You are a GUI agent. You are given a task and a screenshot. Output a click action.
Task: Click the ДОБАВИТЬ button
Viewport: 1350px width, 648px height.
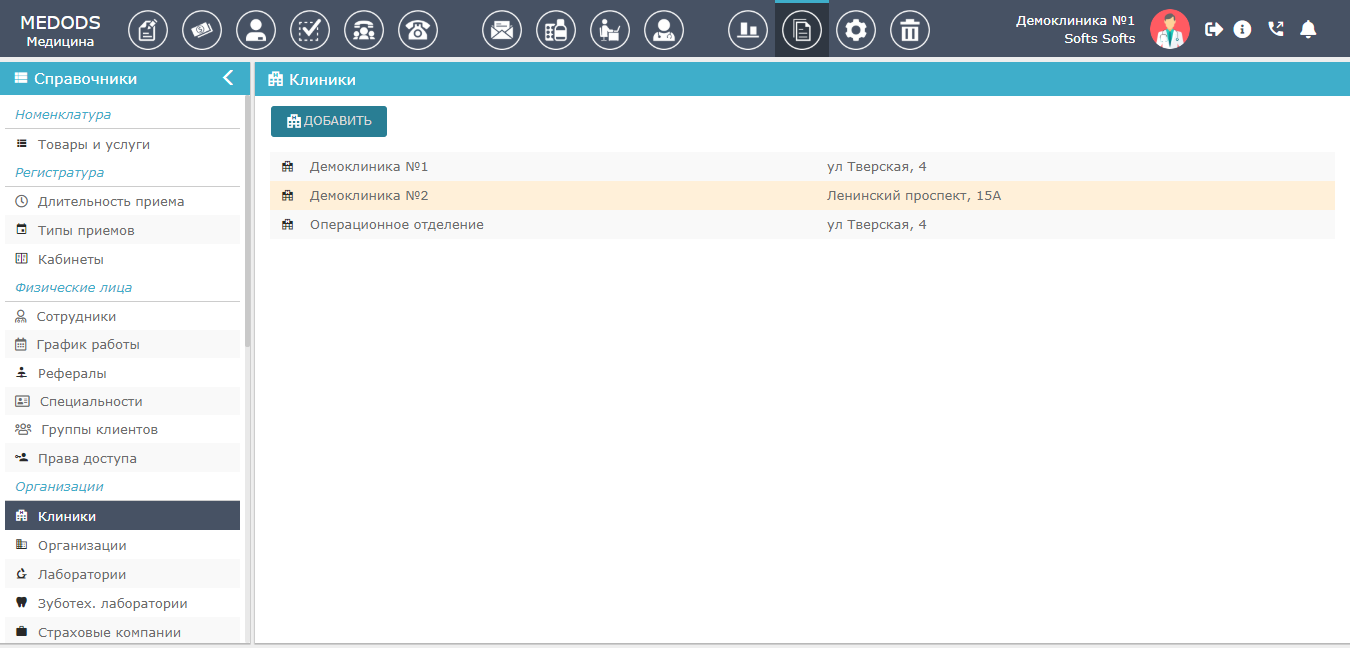coord(329,121)
